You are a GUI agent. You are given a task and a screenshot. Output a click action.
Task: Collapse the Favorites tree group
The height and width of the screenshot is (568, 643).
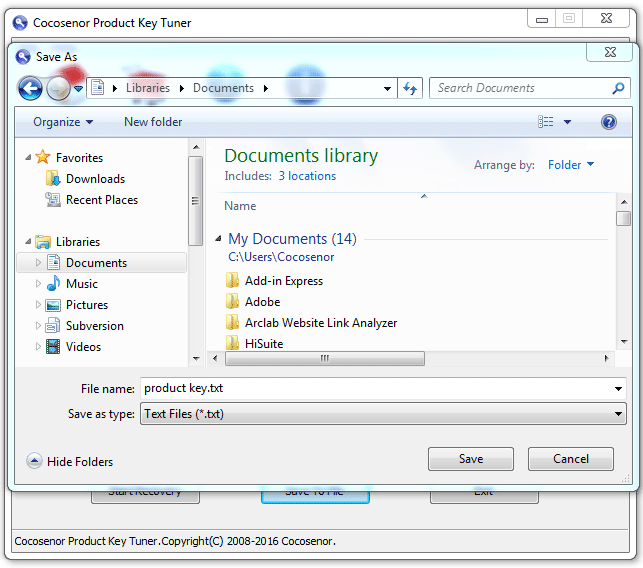tap(28, 157)
